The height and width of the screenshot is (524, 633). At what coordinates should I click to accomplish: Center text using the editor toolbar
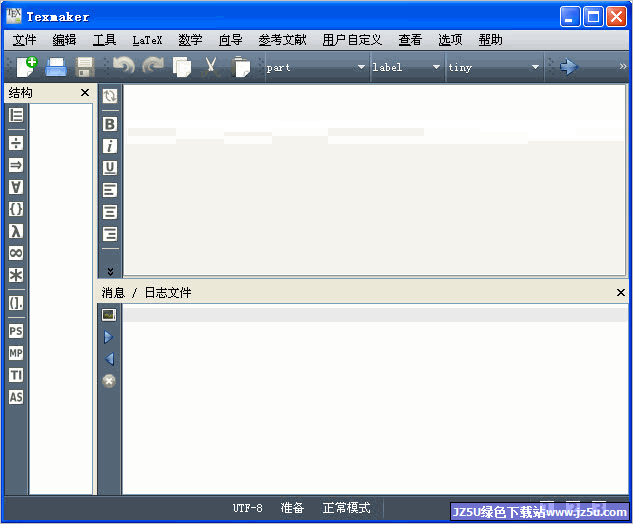(x=110, y=212)
